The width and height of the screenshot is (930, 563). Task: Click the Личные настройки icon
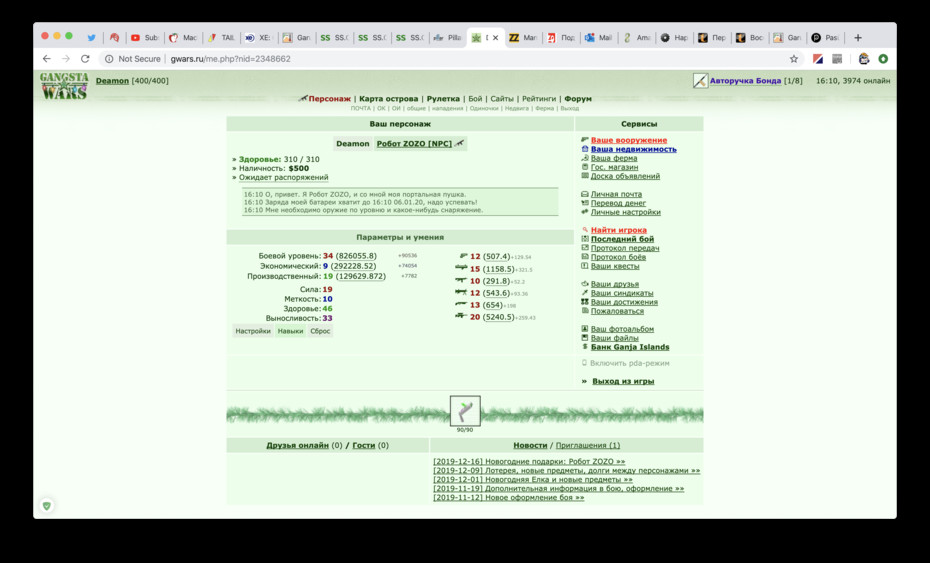(x=585, y=212)
